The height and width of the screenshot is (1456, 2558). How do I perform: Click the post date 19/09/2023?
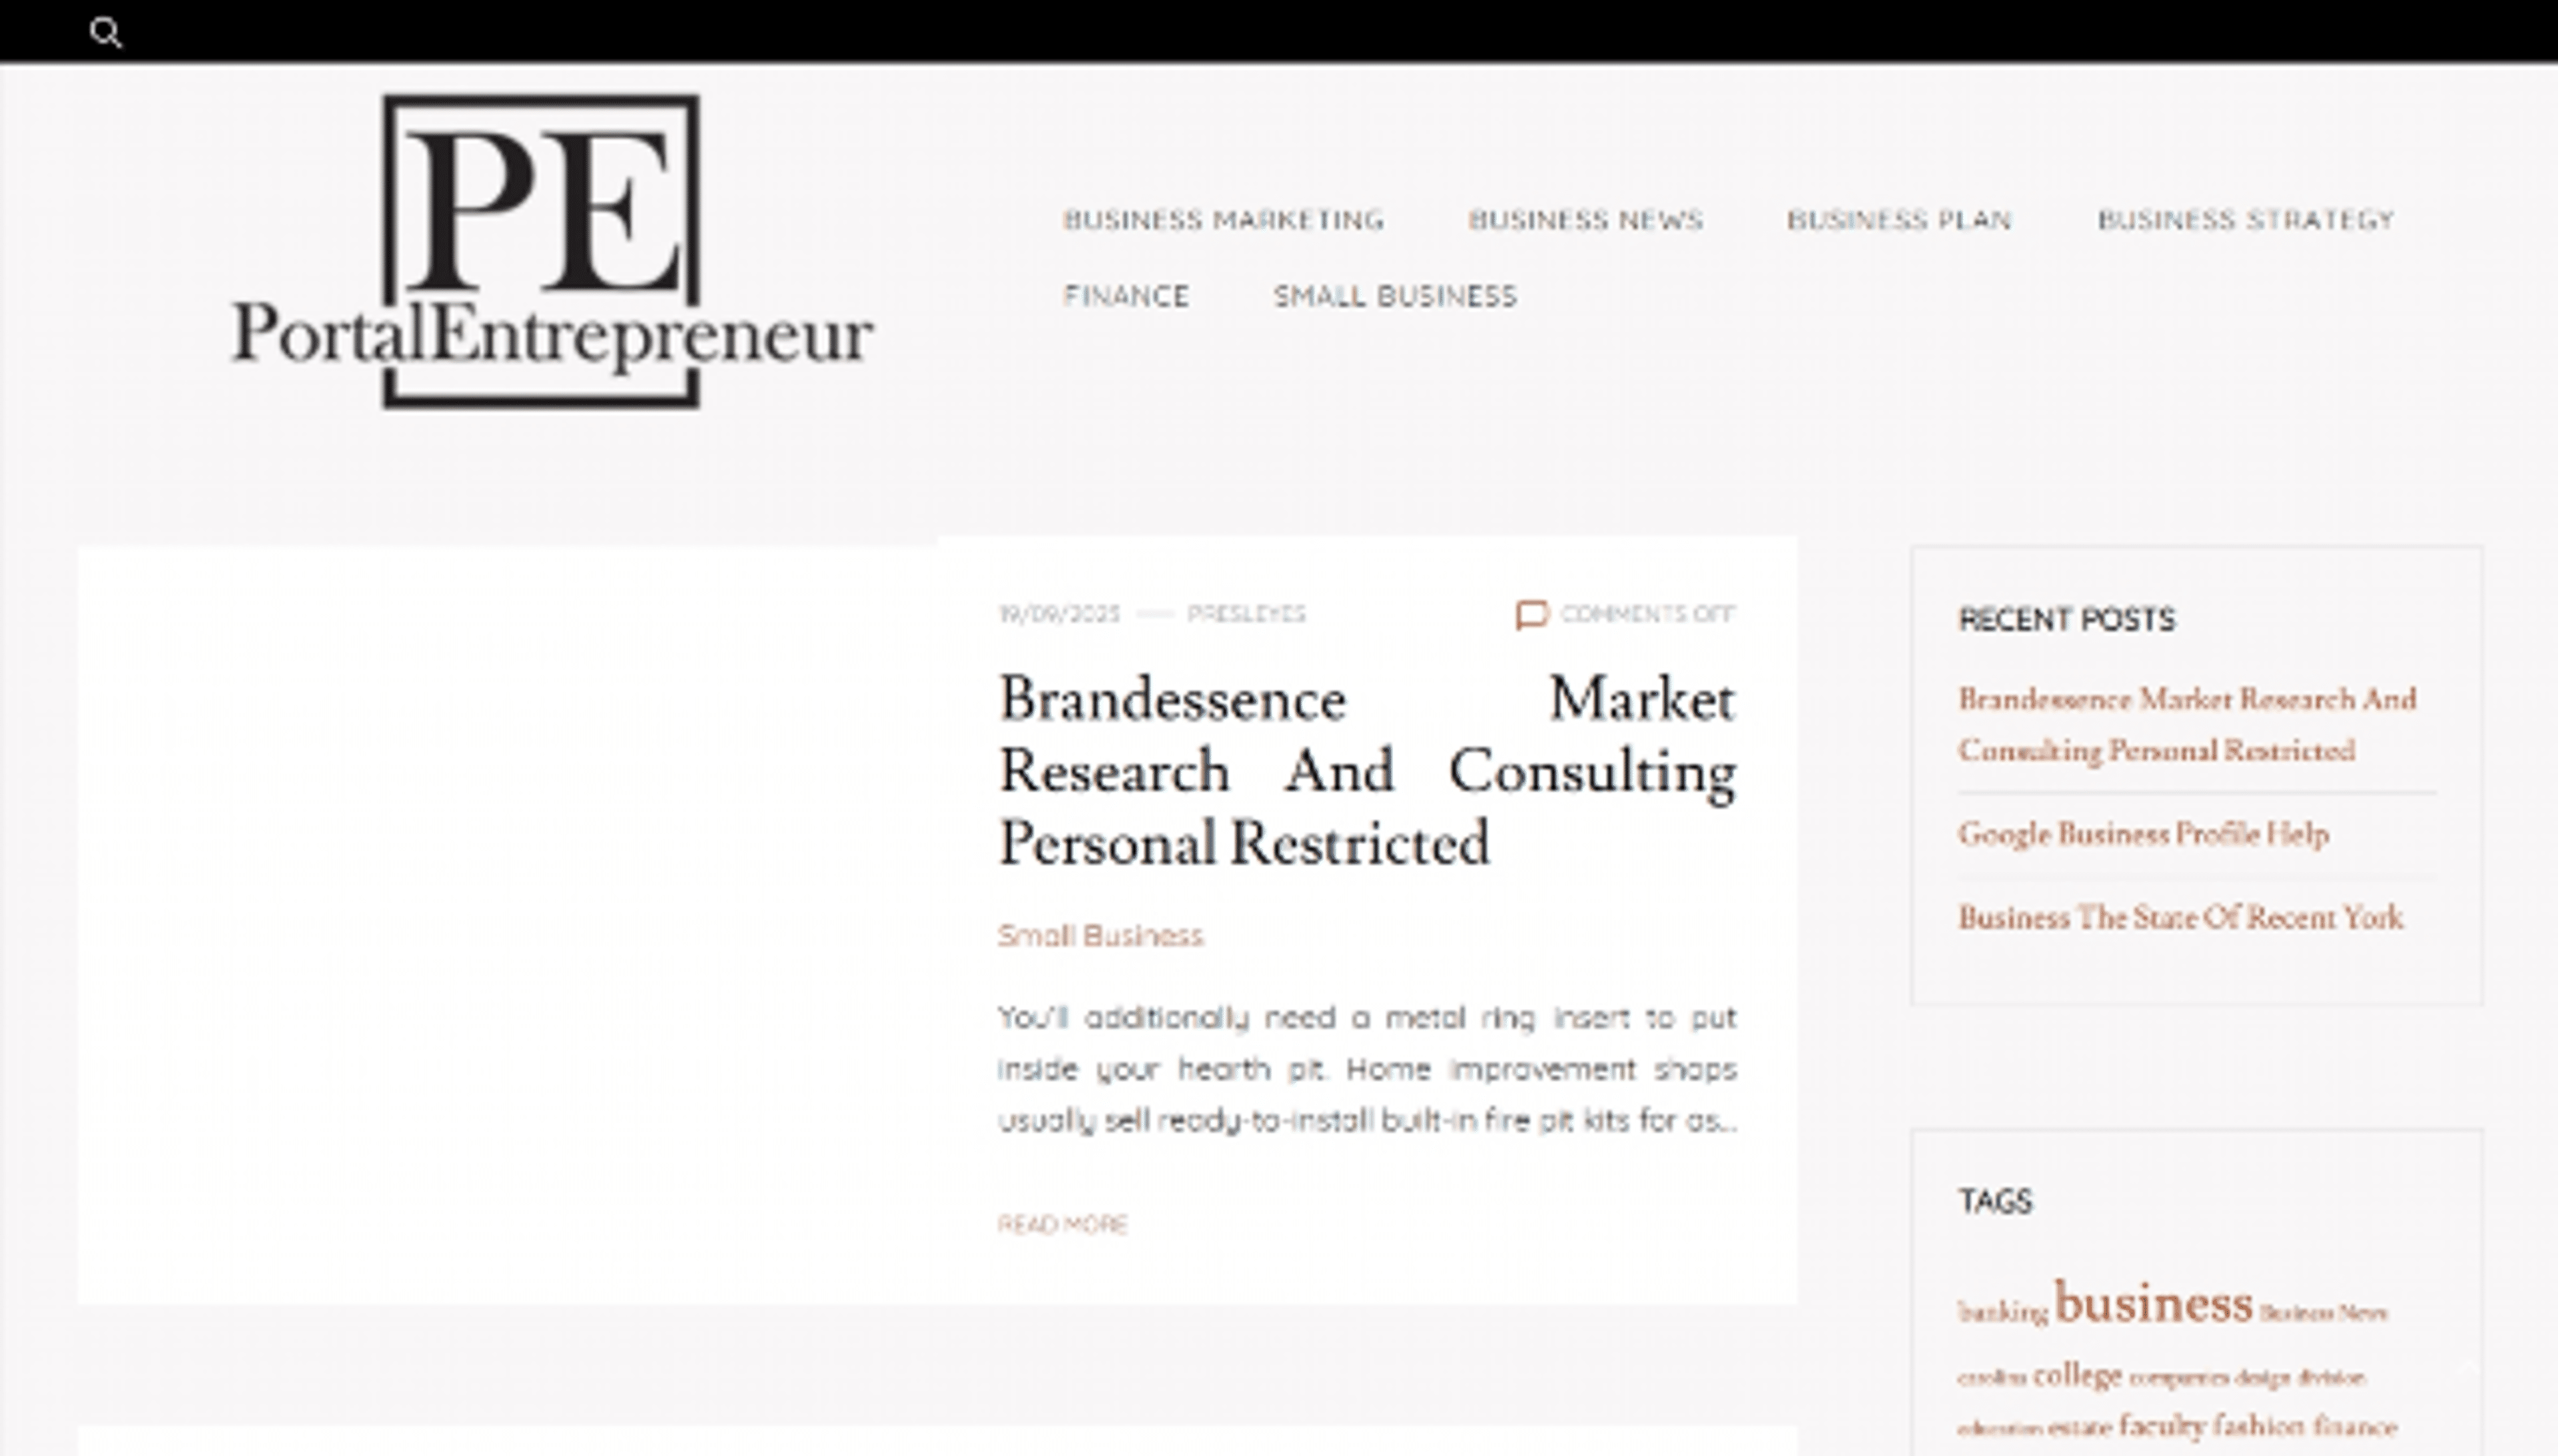1060,614
